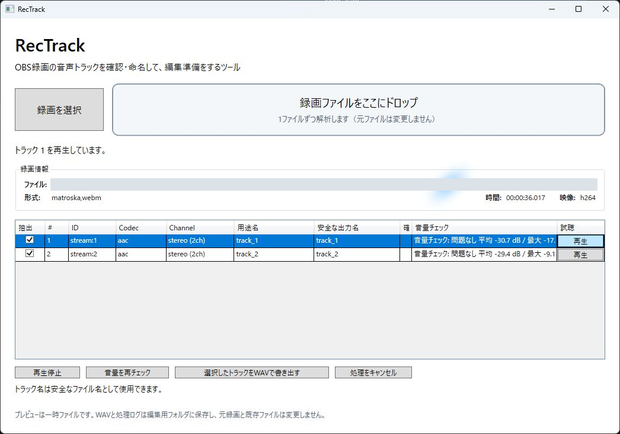Select aac codec cell in row 1
Viewport: 620px width, 434px height.
coord(141,241)
